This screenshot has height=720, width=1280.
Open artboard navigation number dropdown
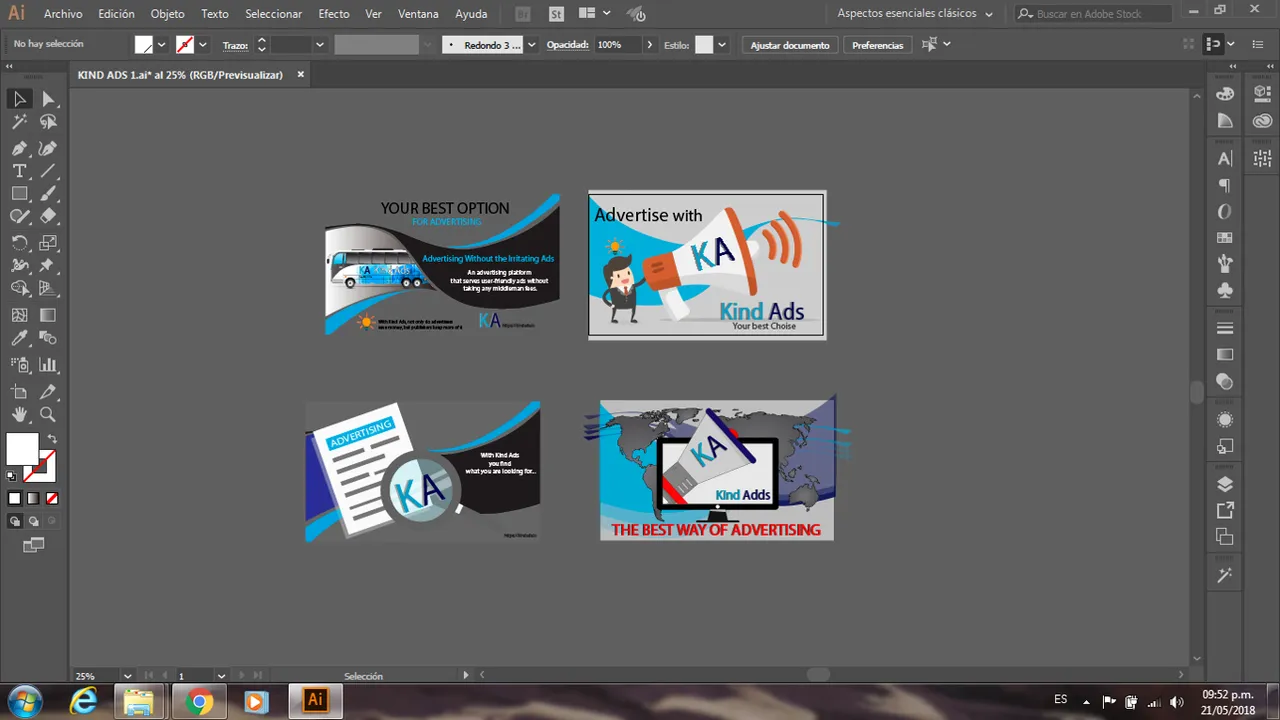[x=222, y=676]
